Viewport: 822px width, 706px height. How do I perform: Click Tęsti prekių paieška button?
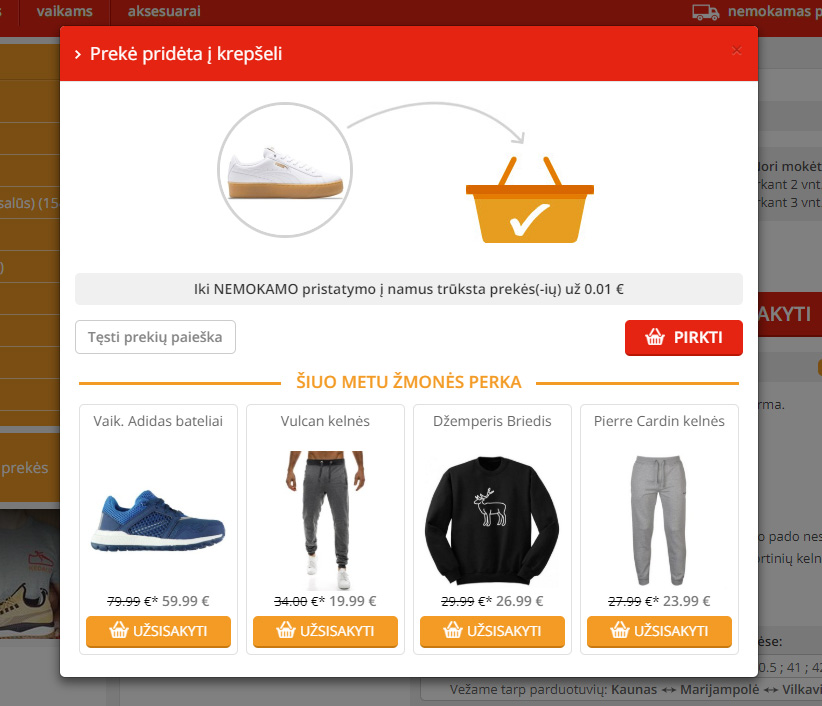(155, 337)
